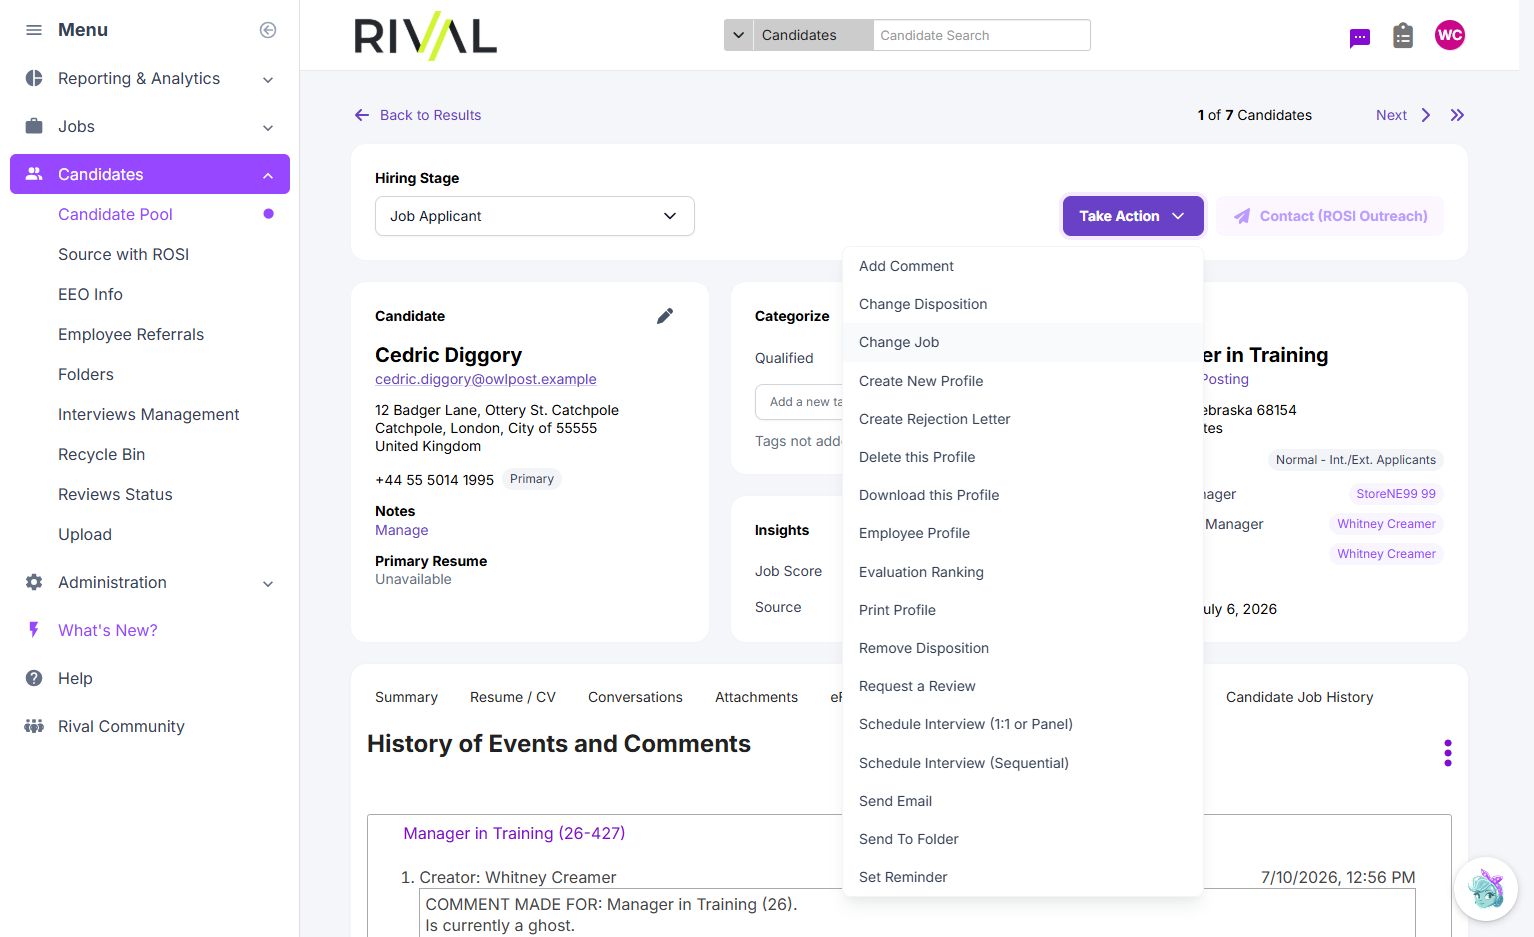Click the Administration gear icon
Viewport: 1534px width, 937px height.
[34, 582]
